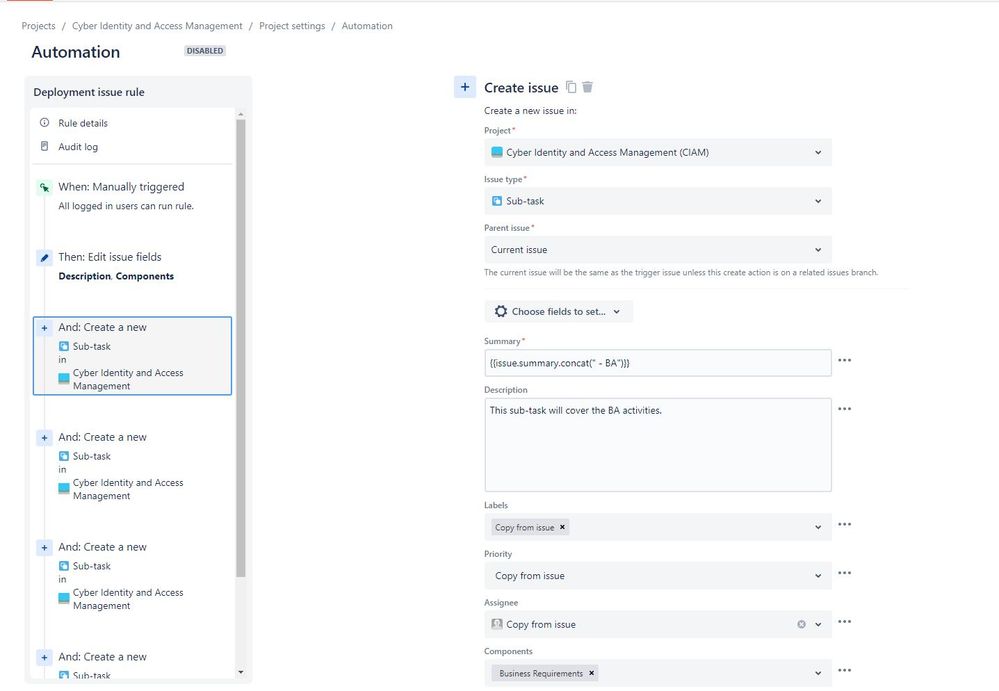Click the scrollbar up arrow in rule panel
The width and height of the screenshot is (999, 691).
coord(241,115)
